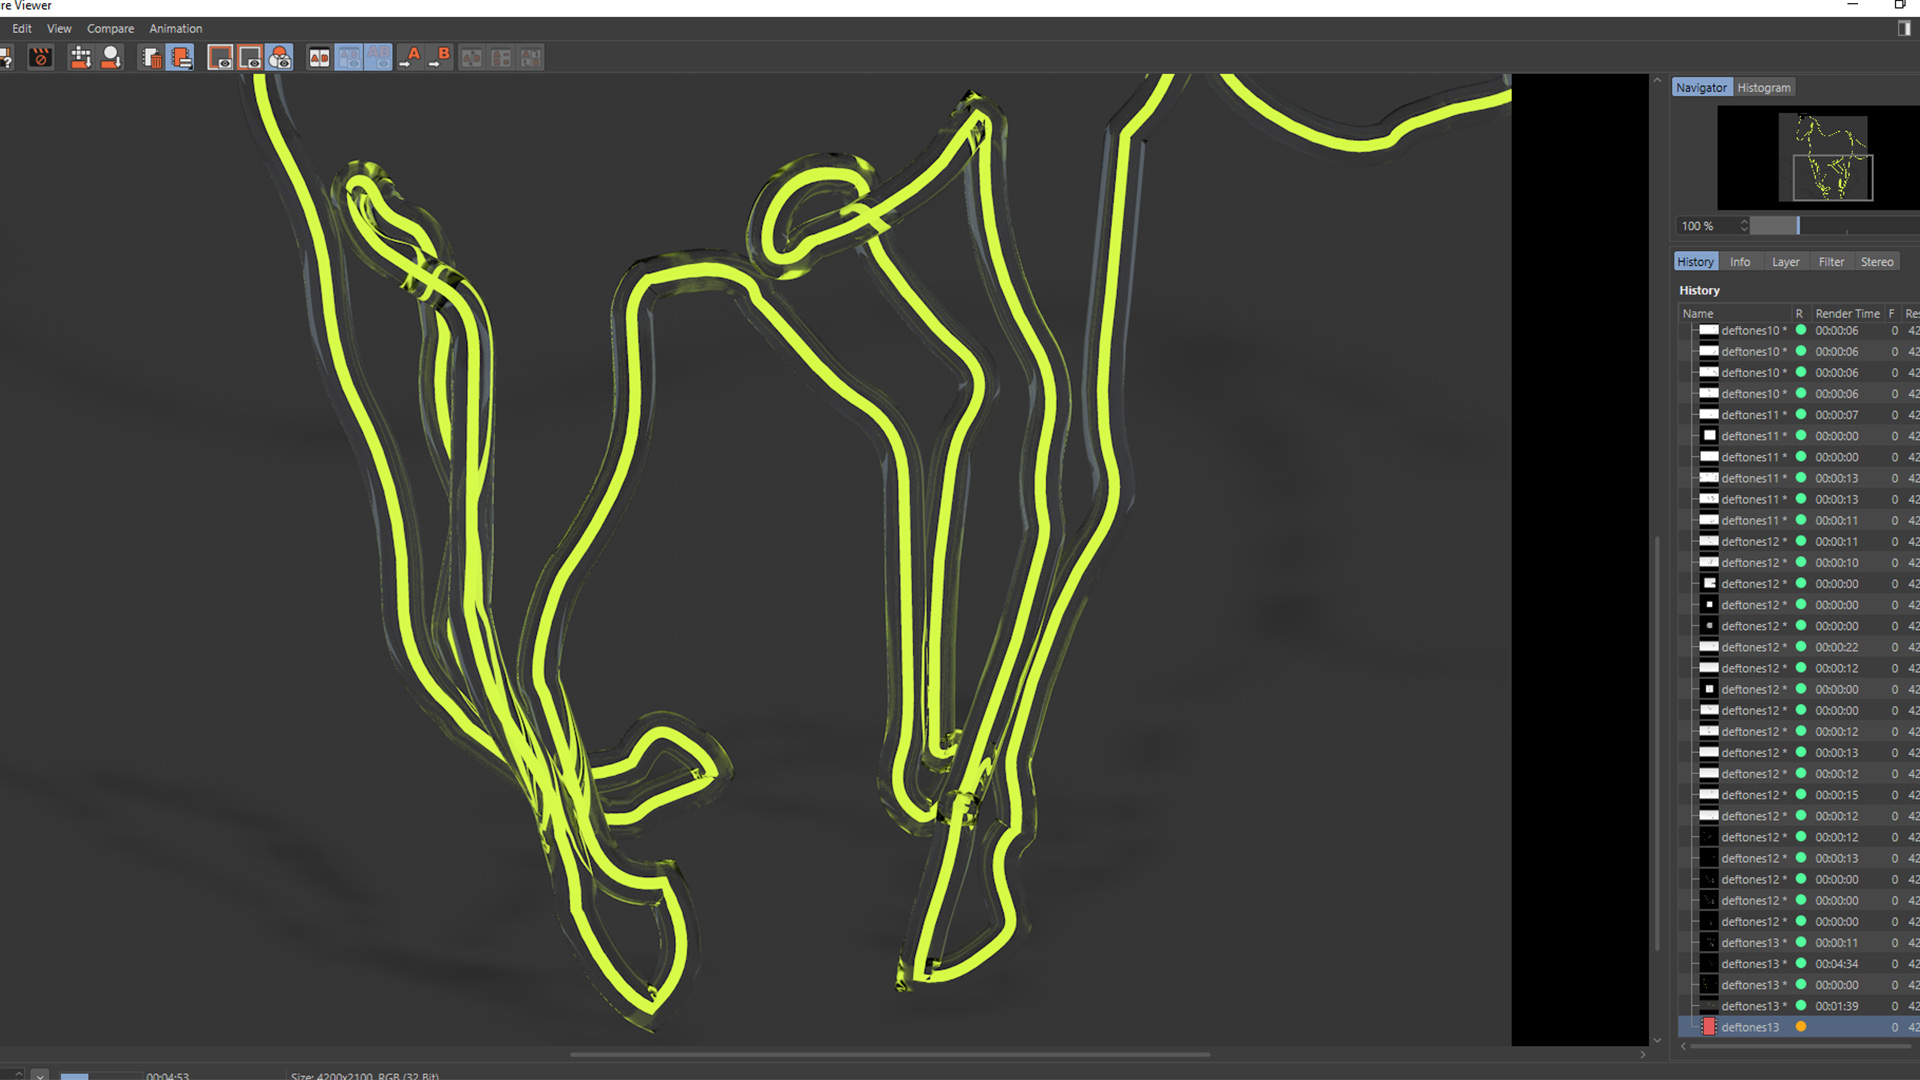Switch to the Filter tab
The width and height of the screenshot is (1920, 1080).
[x=1831, y=262]
